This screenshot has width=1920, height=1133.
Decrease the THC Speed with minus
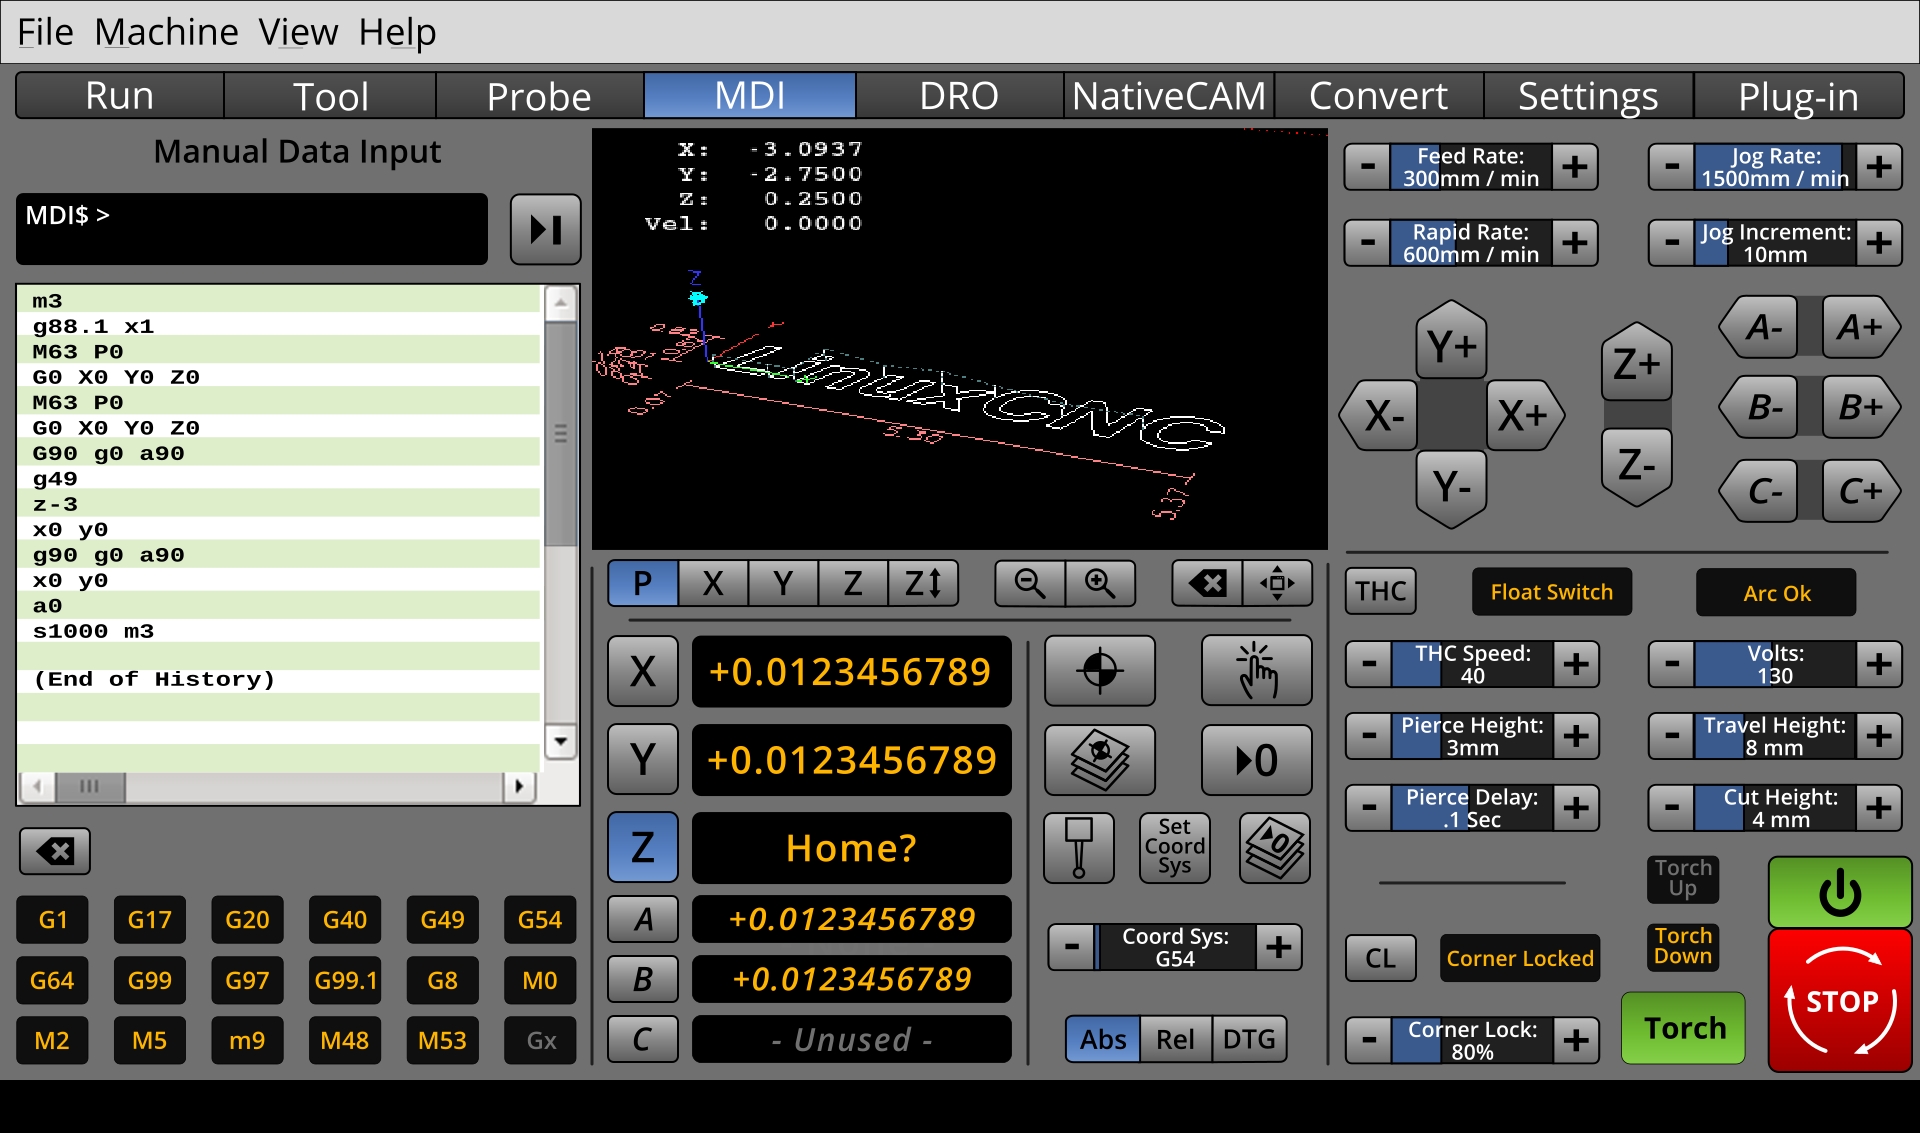(1369, 664)
